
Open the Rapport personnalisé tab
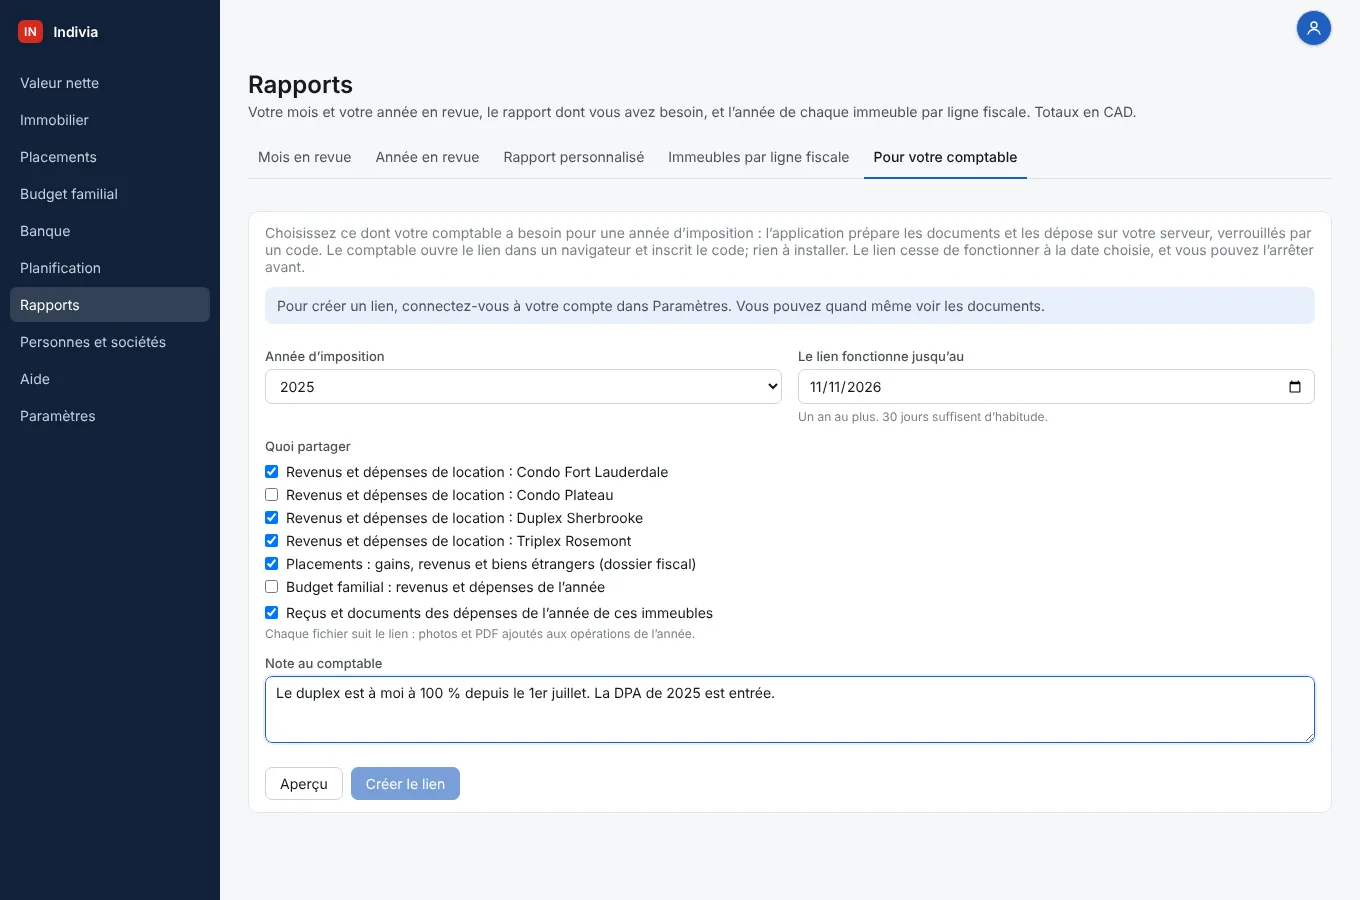[x=574, y=157]
